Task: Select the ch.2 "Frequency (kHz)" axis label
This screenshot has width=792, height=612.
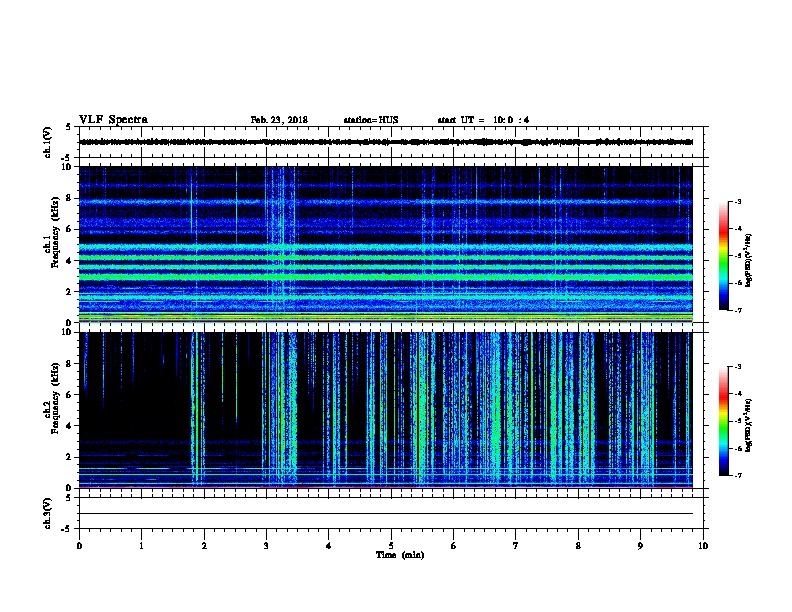Action: coord(55,398)
